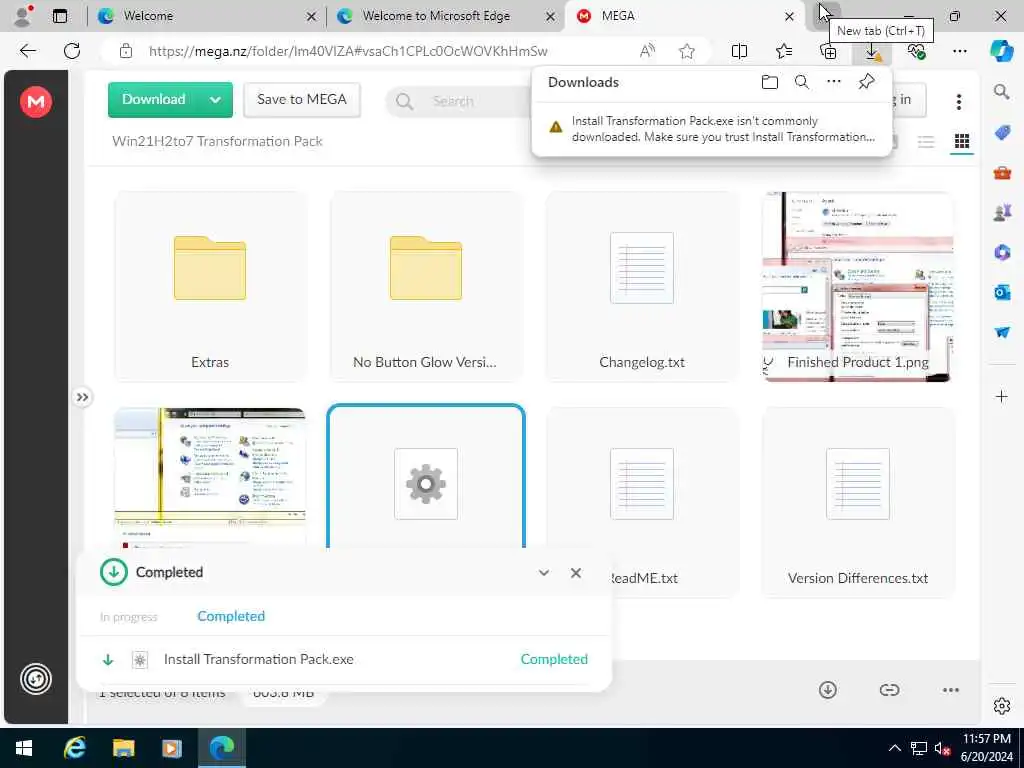Open Outlook in Edge sidebar
The image size is (1024, 768).
click(1001, 292)
